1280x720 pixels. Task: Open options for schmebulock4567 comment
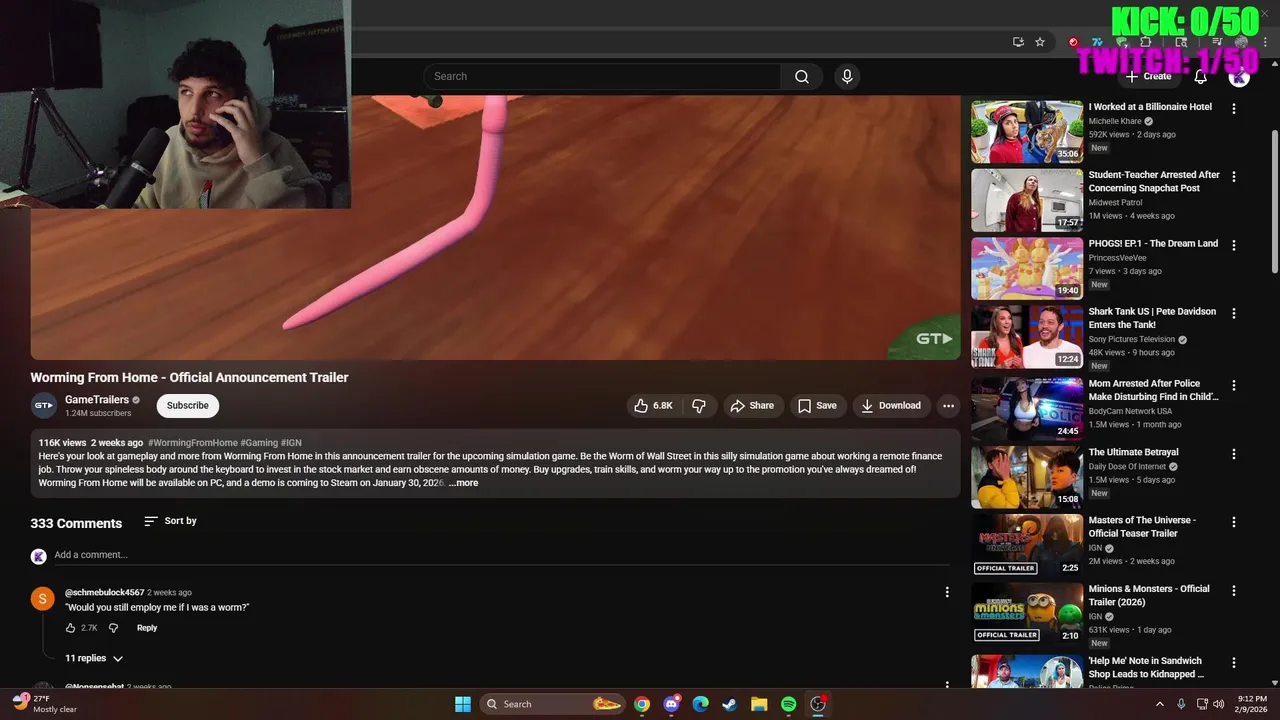click(x=947, y=592)
